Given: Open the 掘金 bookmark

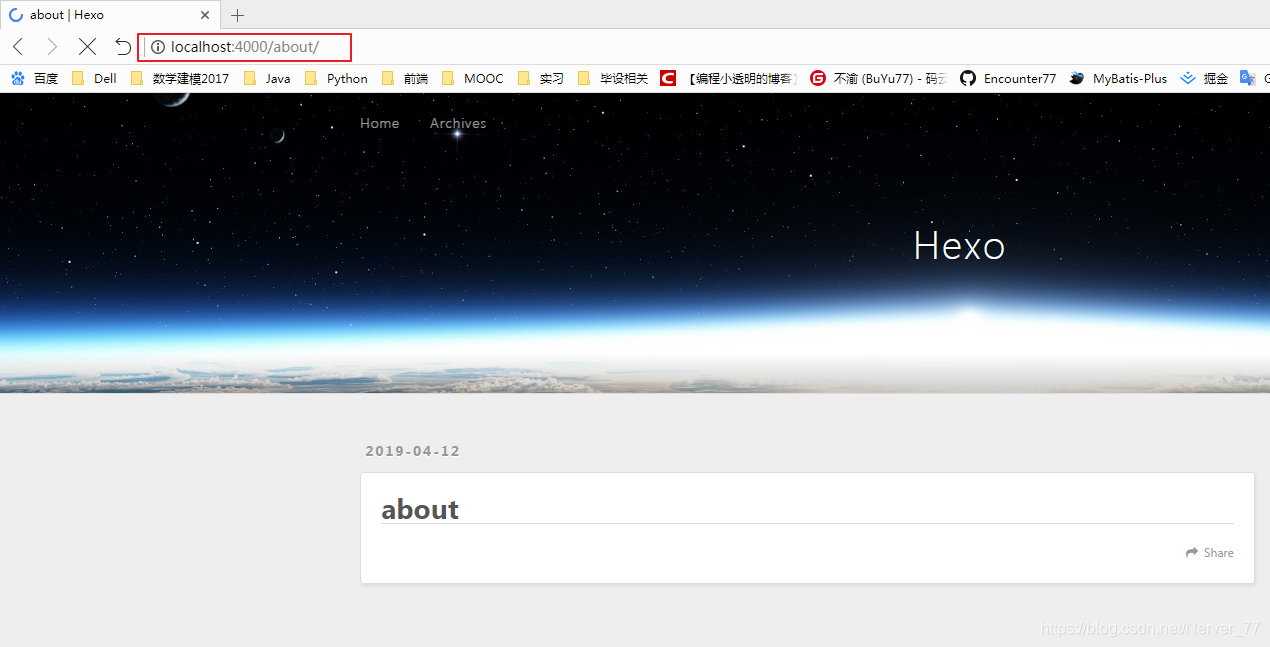Looking at the screenshot, I should tap(1204, 78).
